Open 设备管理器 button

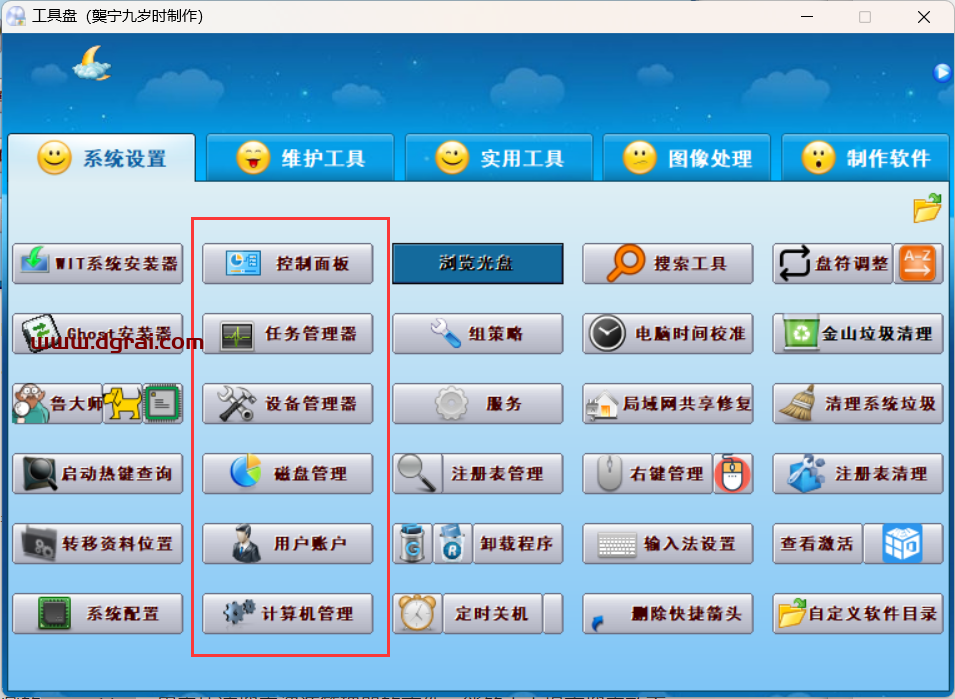[x=287, y=404]
